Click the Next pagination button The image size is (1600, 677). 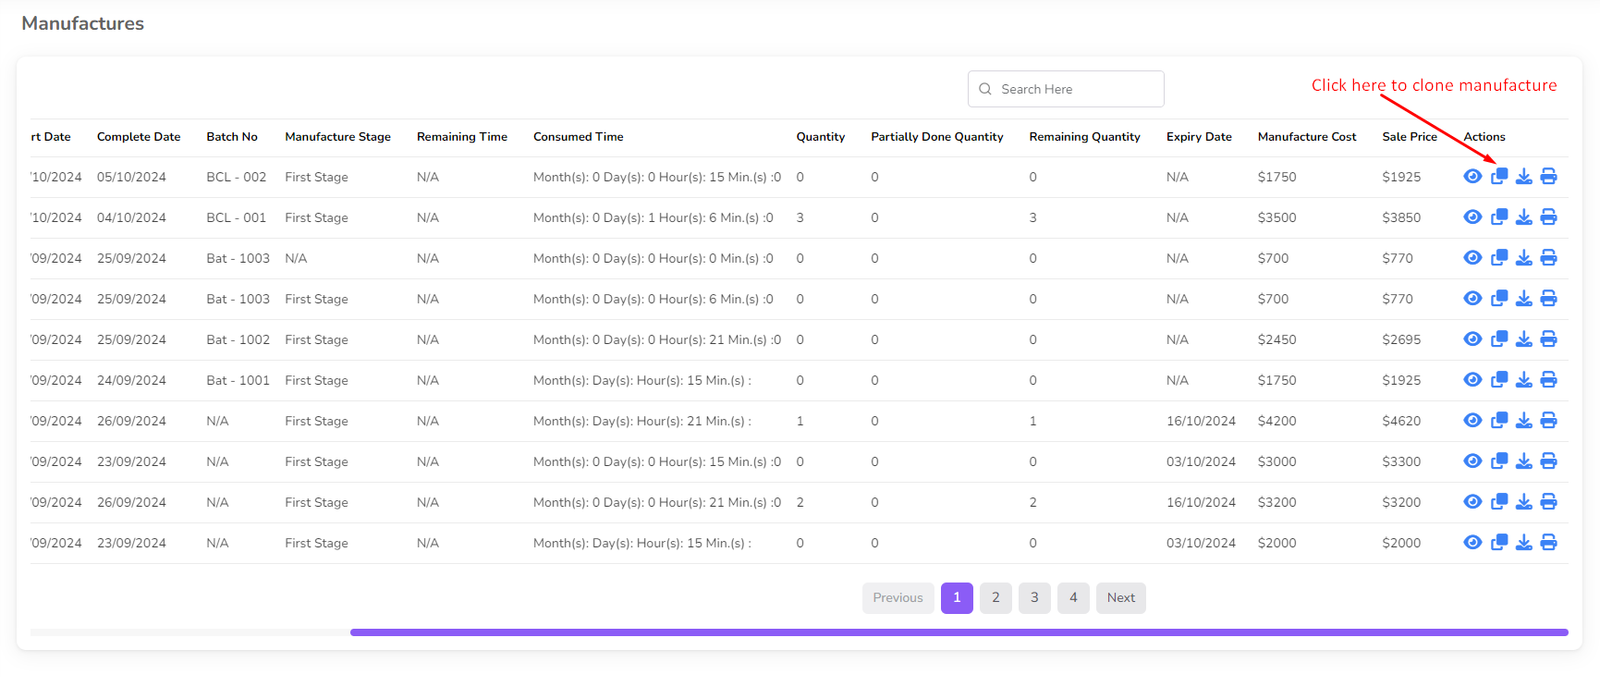click(1120, 598)
